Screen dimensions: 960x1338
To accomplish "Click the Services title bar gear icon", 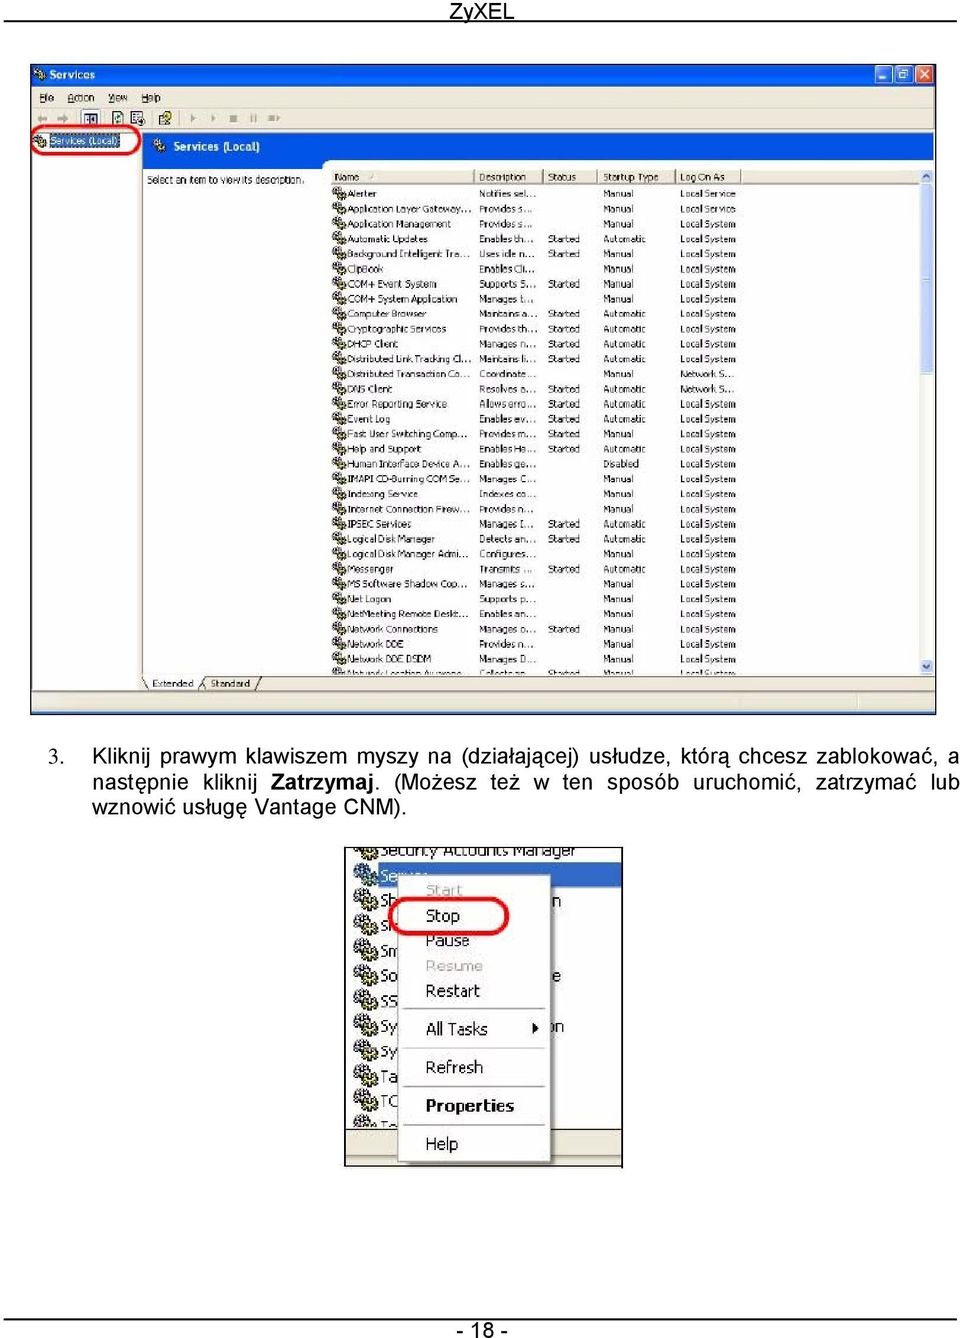I will 40,74.
